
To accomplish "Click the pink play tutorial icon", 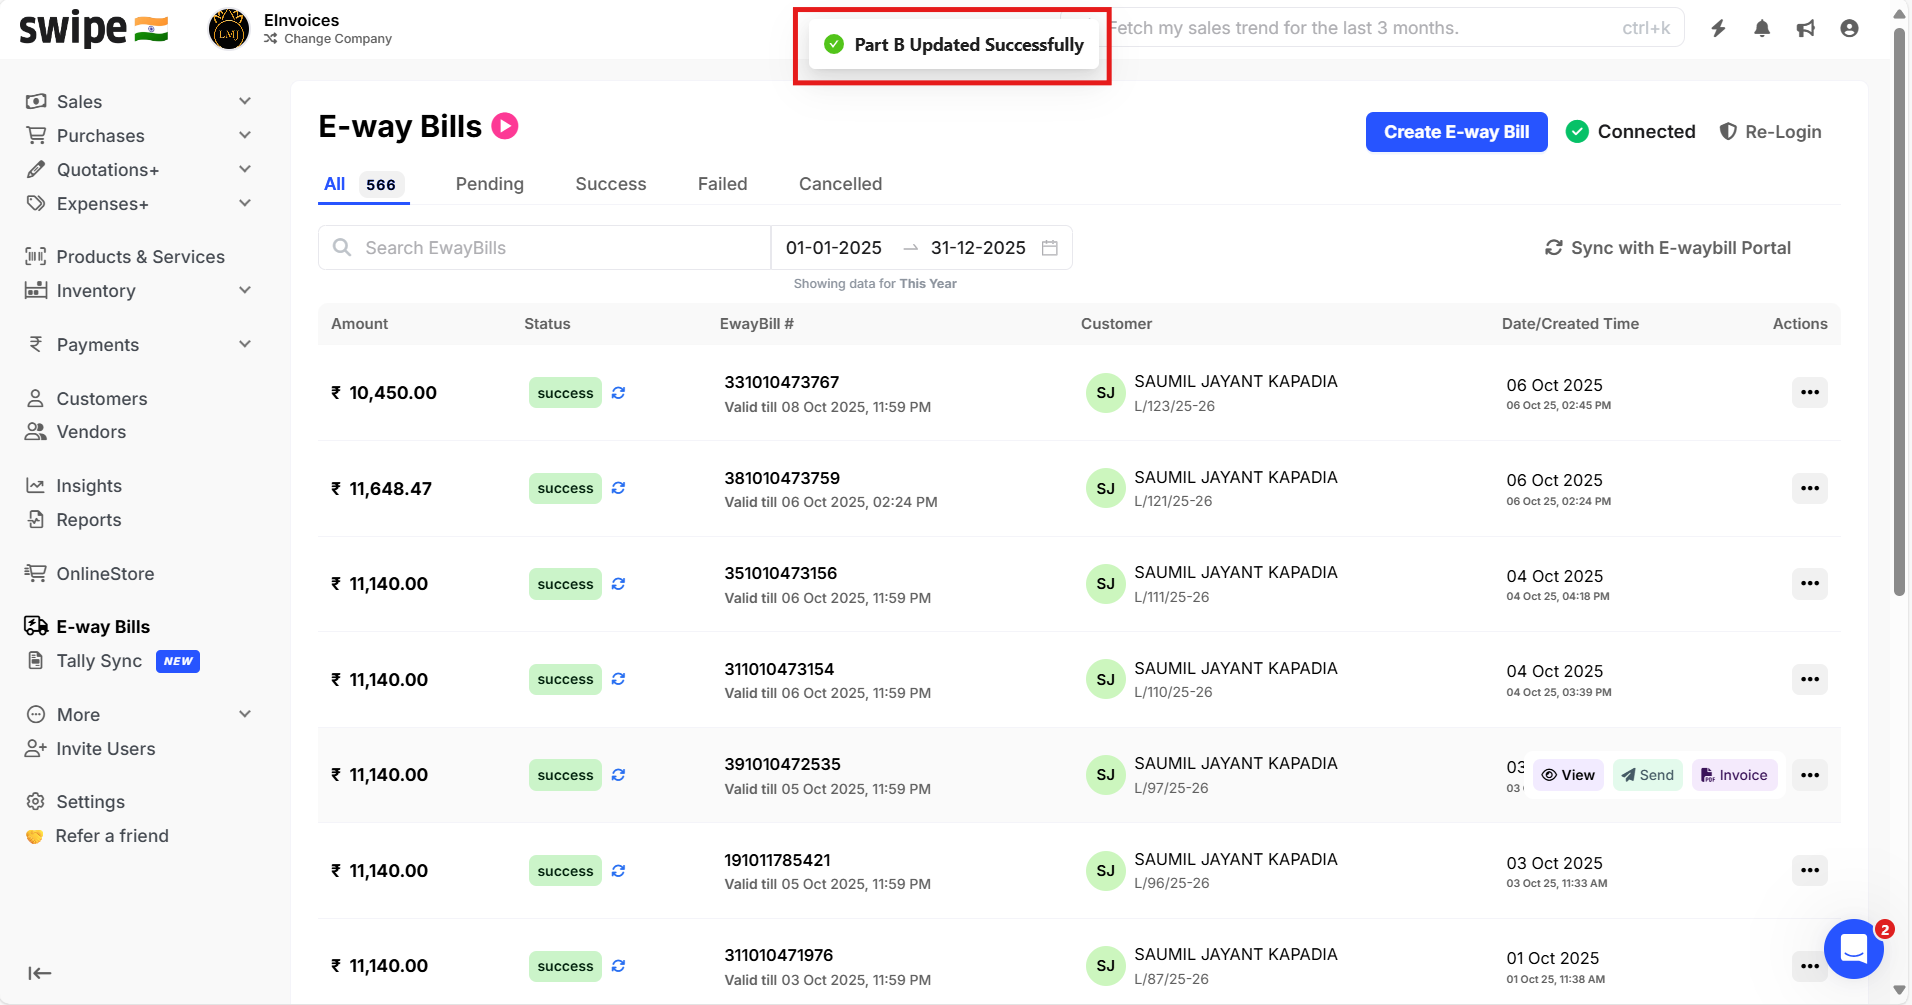I will pos(505,126).
